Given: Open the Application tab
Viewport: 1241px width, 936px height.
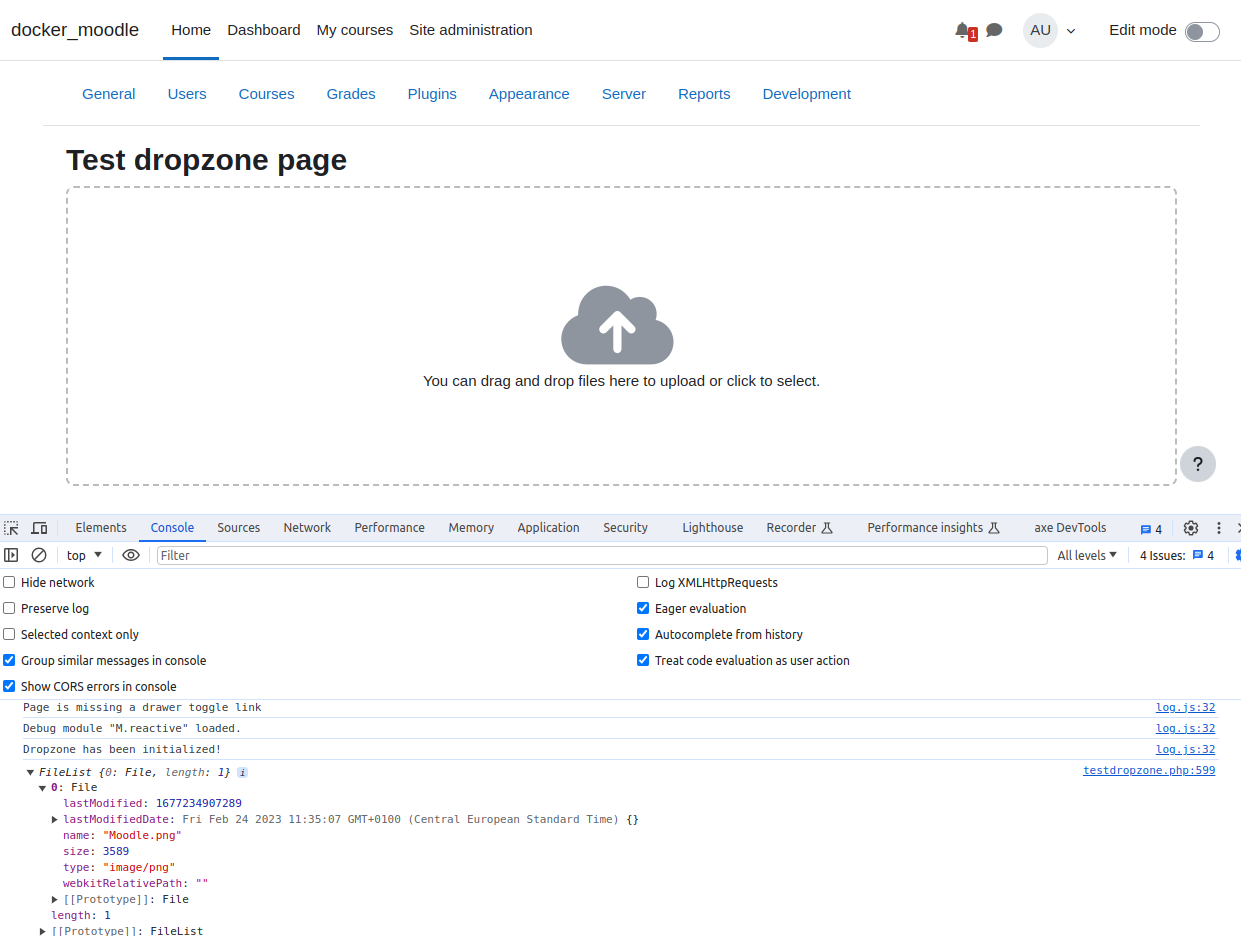Looking at the screenshot, I should pos(548,528).
